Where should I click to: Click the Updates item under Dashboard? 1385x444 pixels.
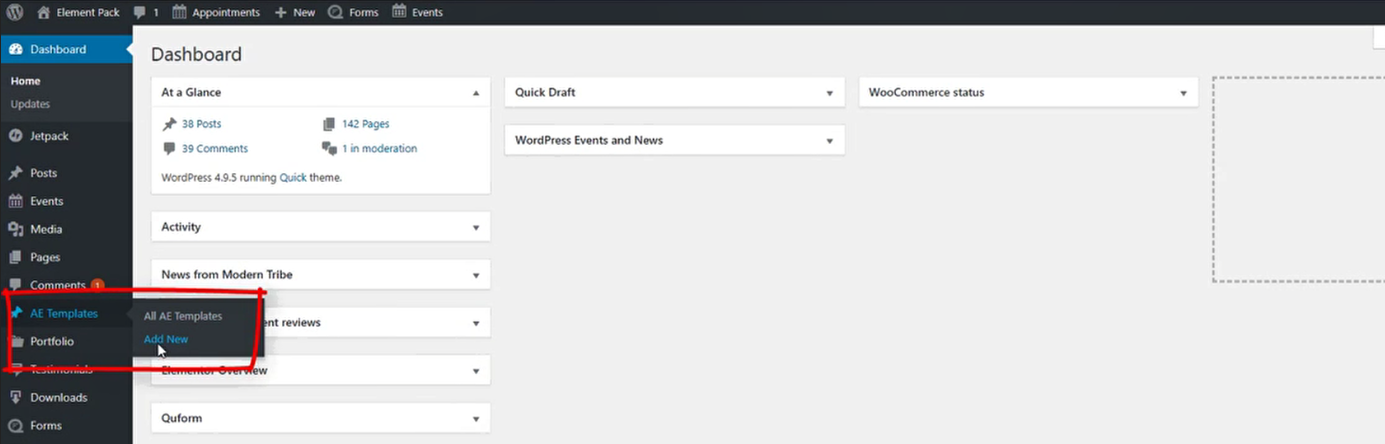pyautogui.click(x=30, y=104)
